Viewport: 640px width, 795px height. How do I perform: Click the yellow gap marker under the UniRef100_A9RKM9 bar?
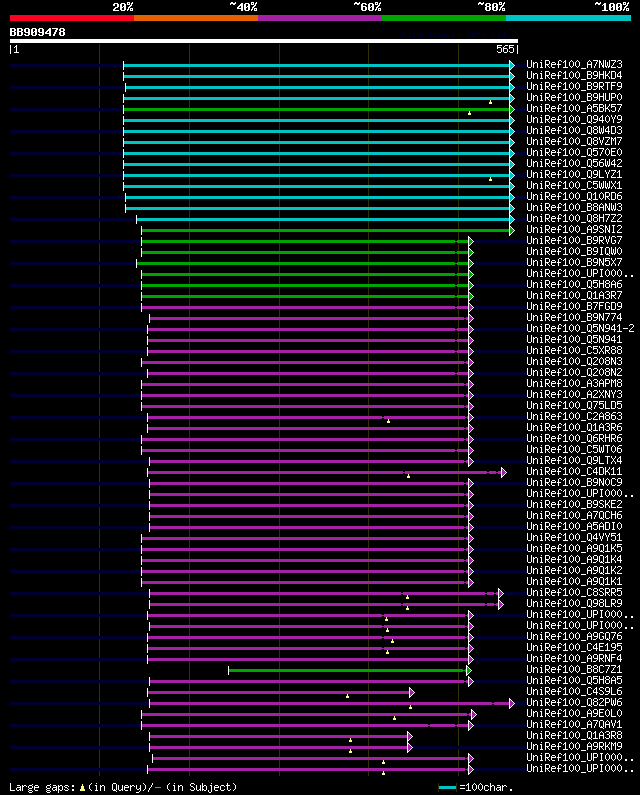350,751
